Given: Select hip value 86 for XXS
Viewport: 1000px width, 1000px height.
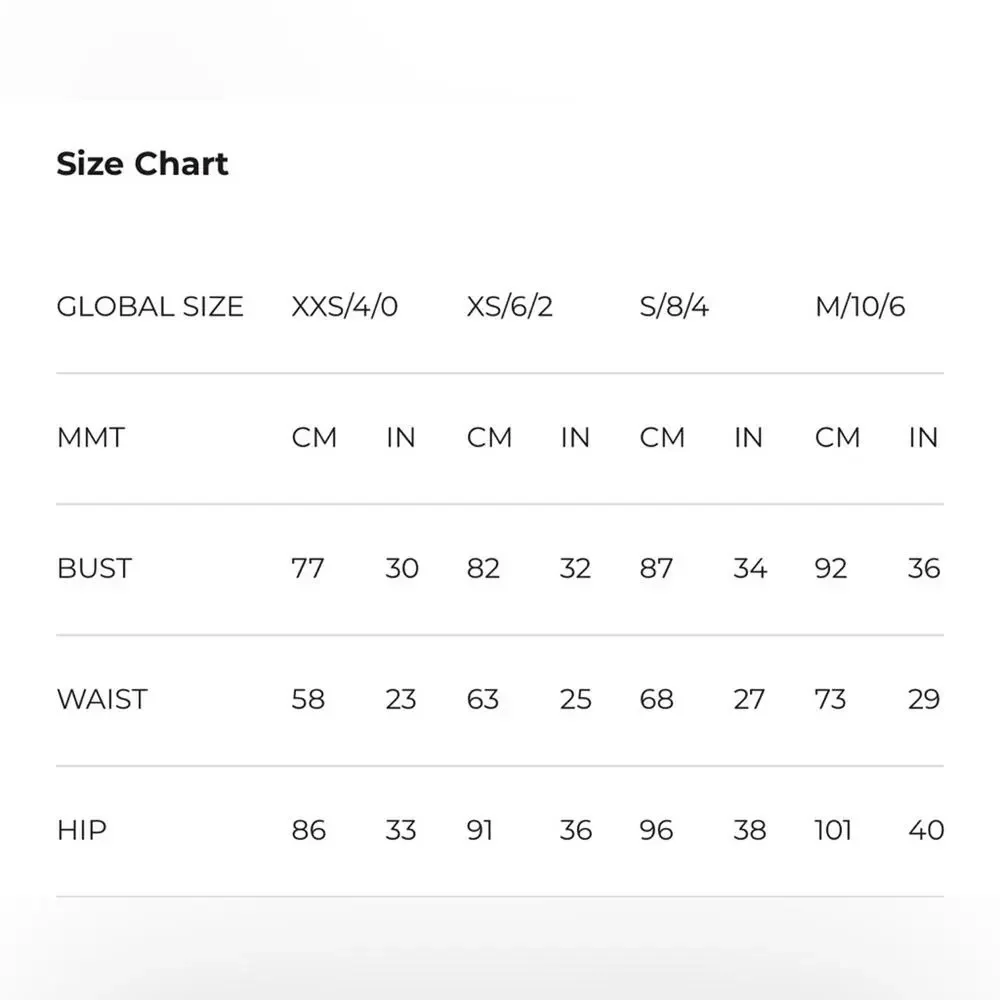Looking at the screenshot, I should [308, 830].
